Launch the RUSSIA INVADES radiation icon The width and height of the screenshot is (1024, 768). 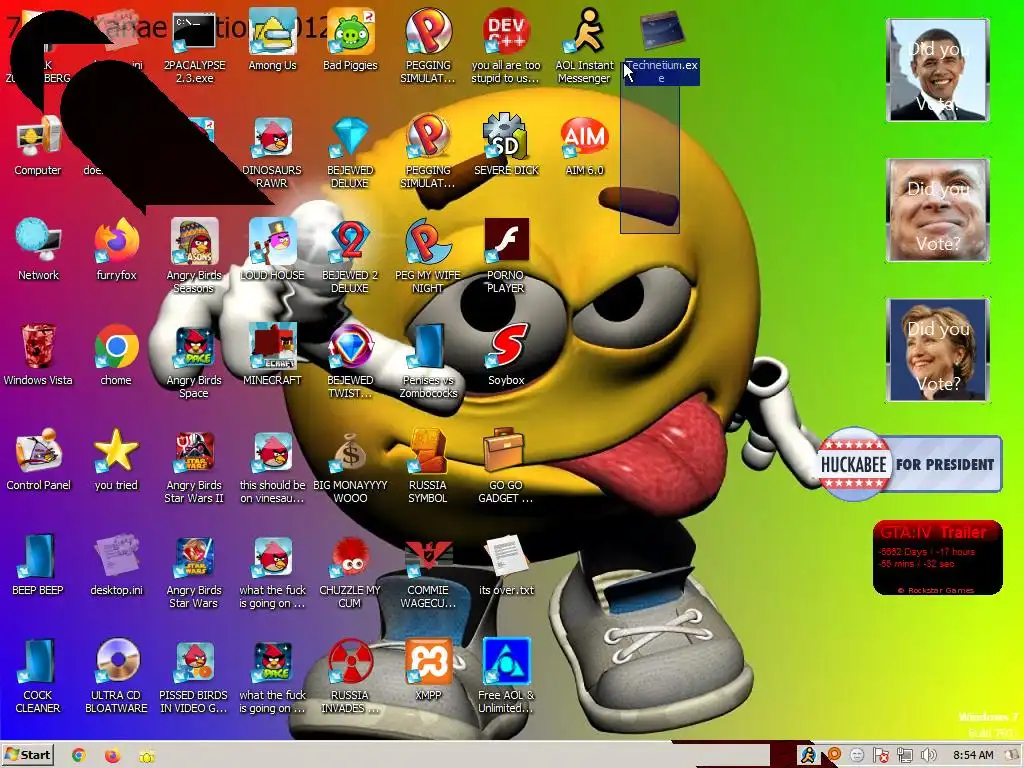(x=350, y=677)
